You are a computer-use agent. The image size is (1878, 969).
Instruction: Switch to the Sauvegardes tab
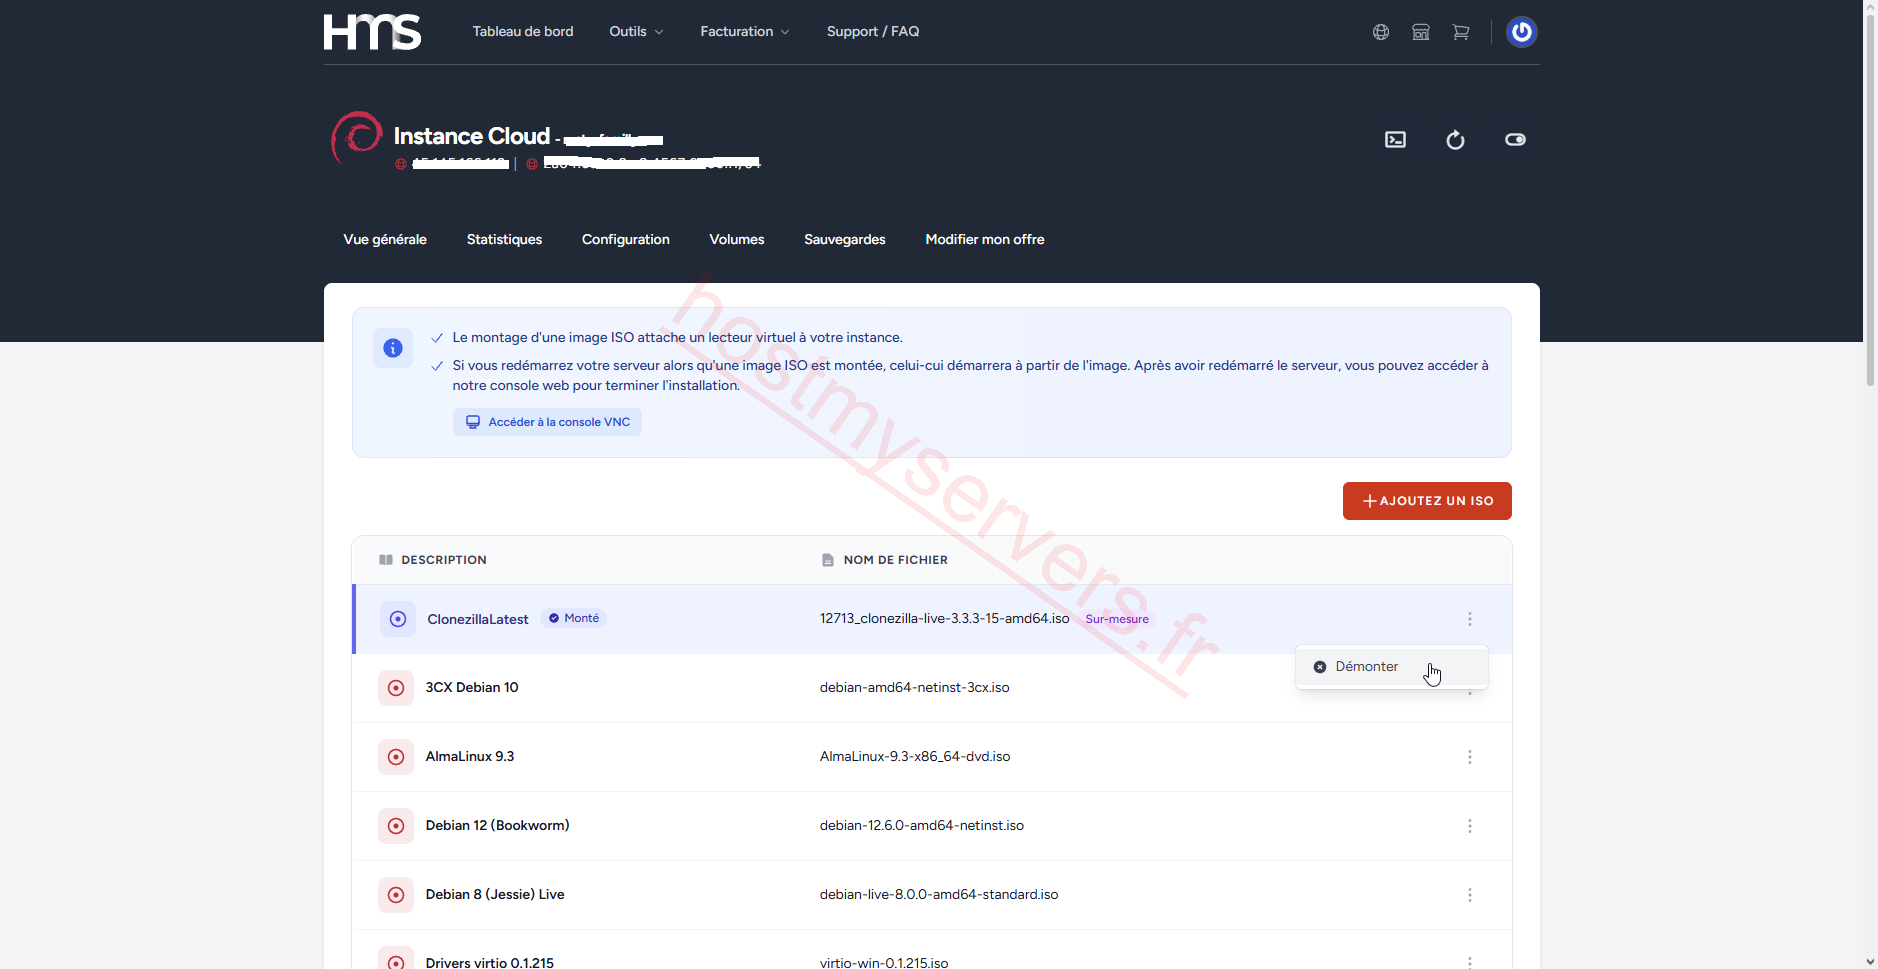(x=845, y=240)
